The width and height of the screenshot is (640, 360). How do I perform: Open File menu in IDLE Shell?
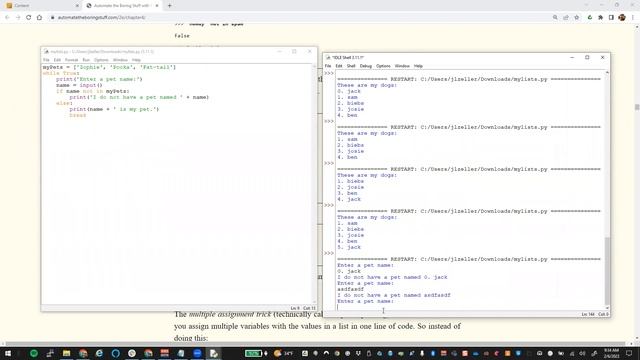pyautogui.click(x=328, y=66)
